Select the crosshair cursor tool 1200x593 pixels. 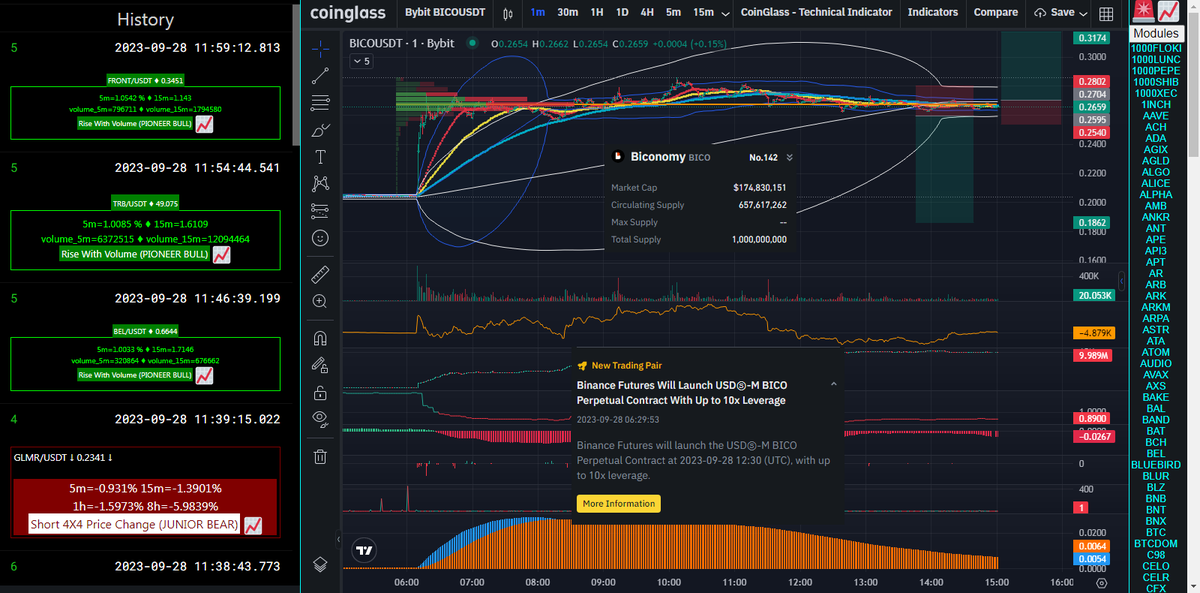(x=320, y=47)
